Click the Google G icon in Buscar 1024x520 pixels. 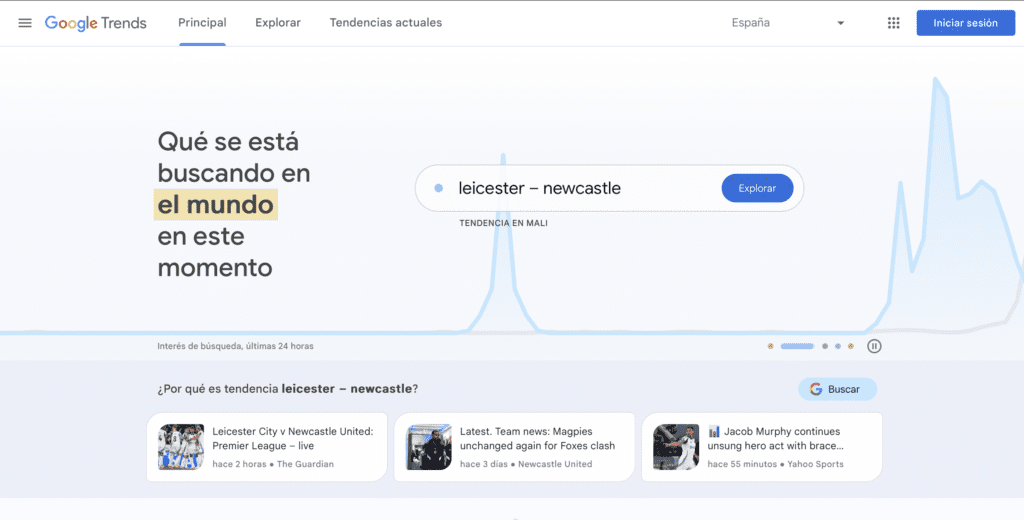tap(816, 389)
